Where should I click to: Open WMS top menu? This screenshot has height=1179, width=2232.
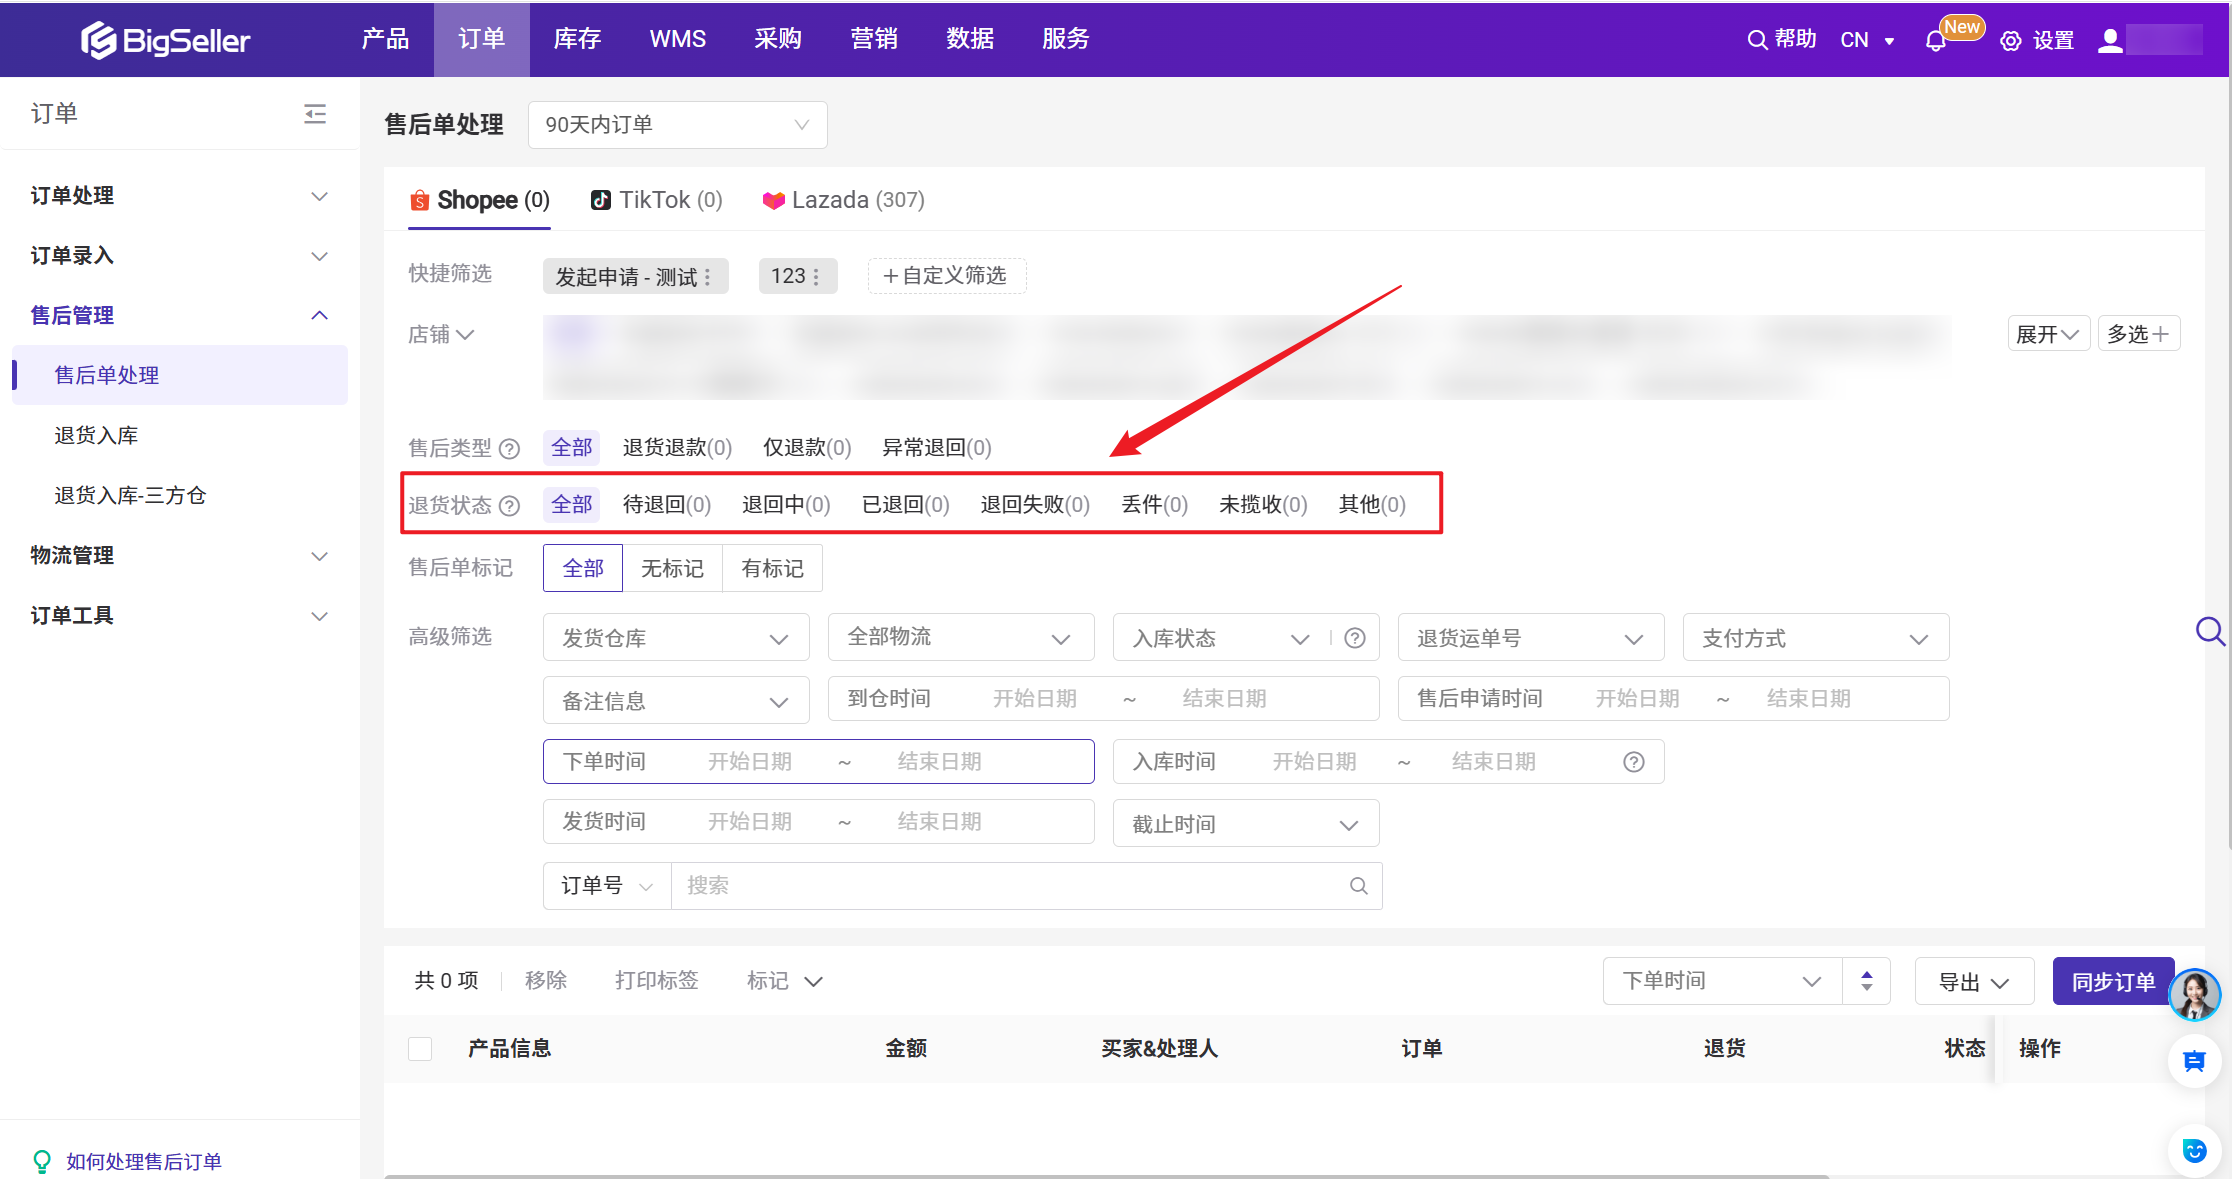pos(677,39)
